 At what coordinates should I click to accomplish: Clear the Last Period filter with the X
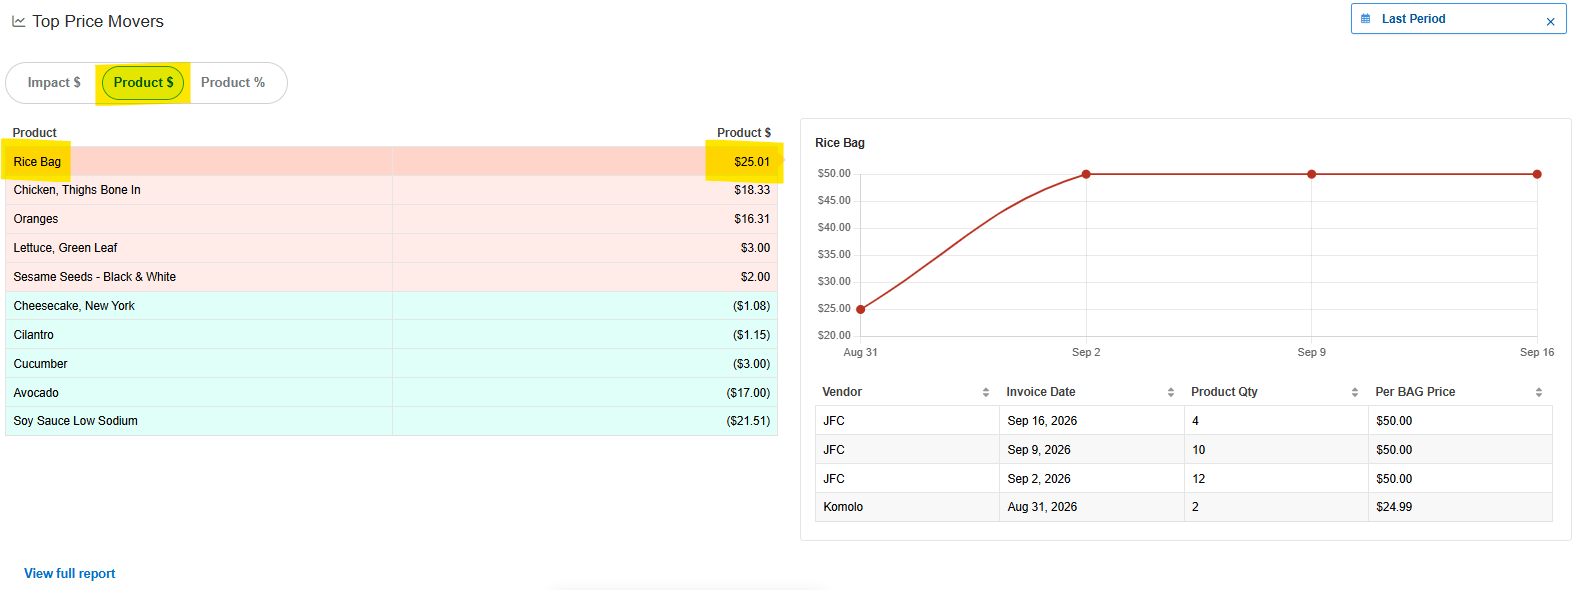click(x=1550, y=21)
